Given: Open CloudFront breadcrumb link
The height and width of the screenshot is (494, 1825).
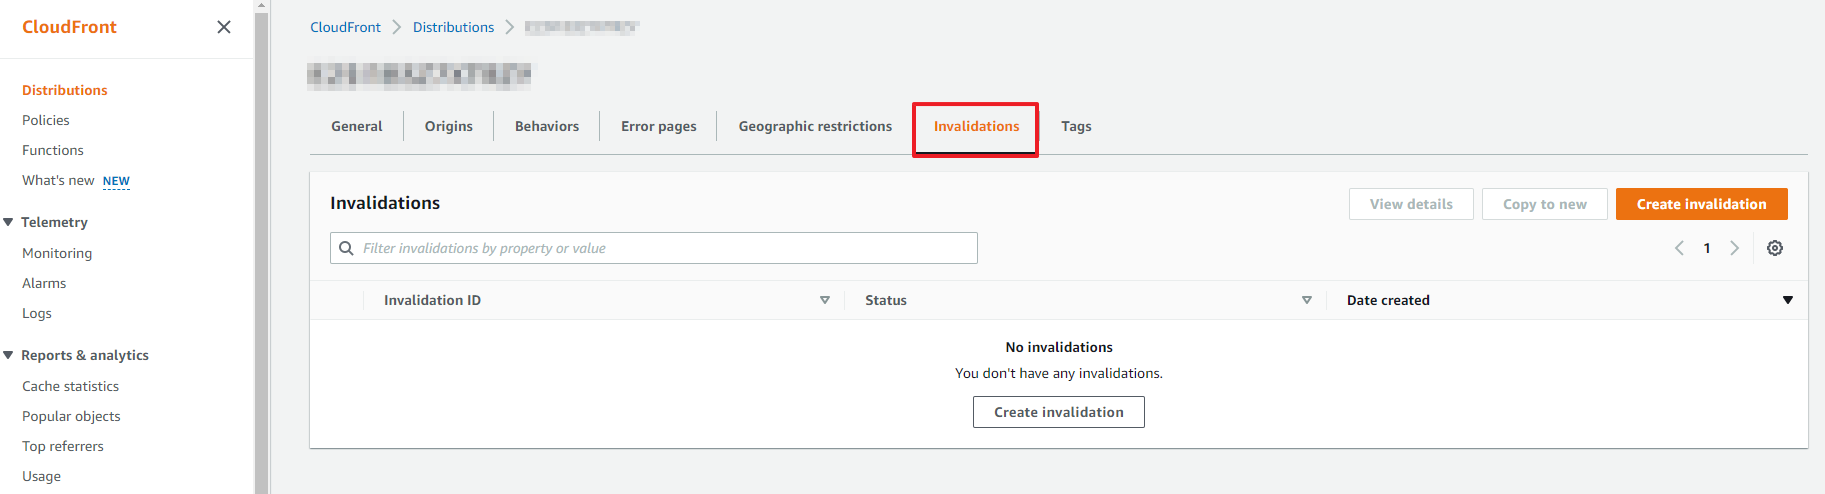Looking at the screenshot, I should [345, 27].
